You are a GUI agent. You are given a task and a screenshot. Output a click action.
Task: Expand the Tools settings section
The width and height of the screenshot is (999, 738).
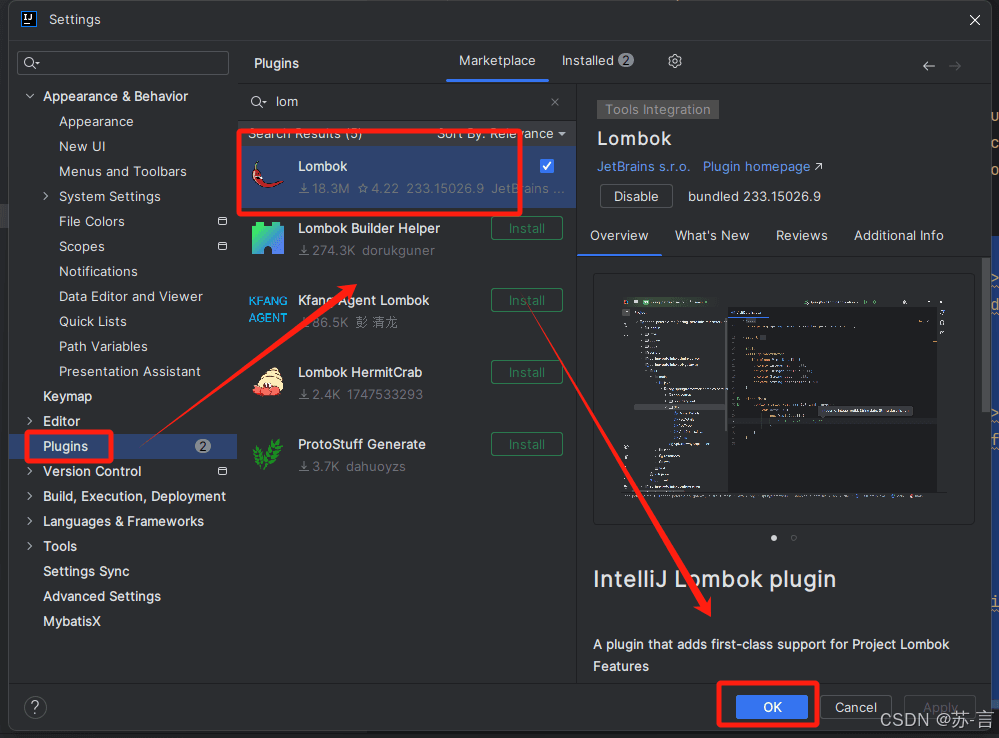(30, 546)
